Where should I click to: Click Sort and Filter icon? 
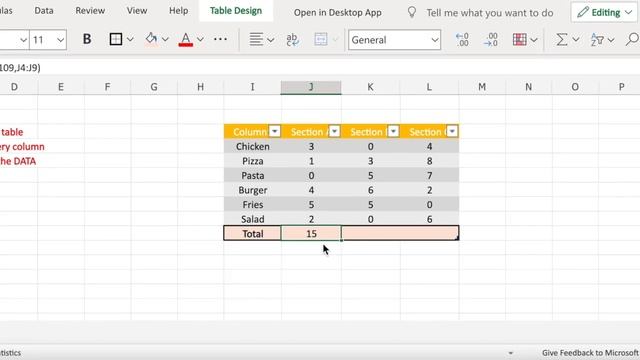click(597, 40)
